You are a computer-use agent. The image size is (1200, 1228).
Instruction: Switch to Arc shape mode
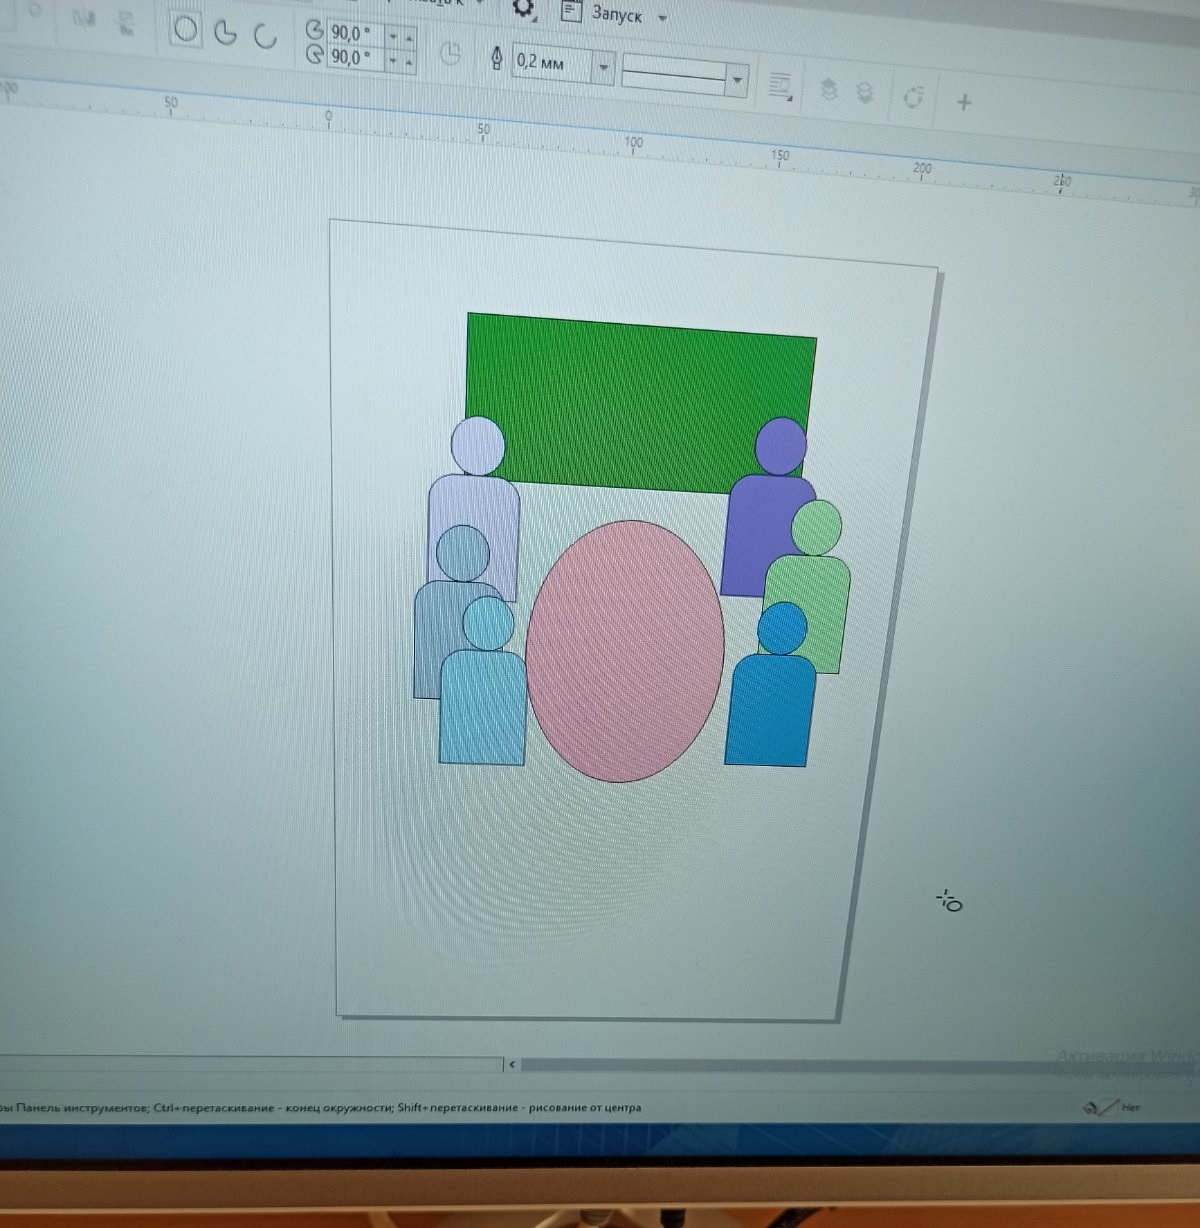click(x=265, y=37)
